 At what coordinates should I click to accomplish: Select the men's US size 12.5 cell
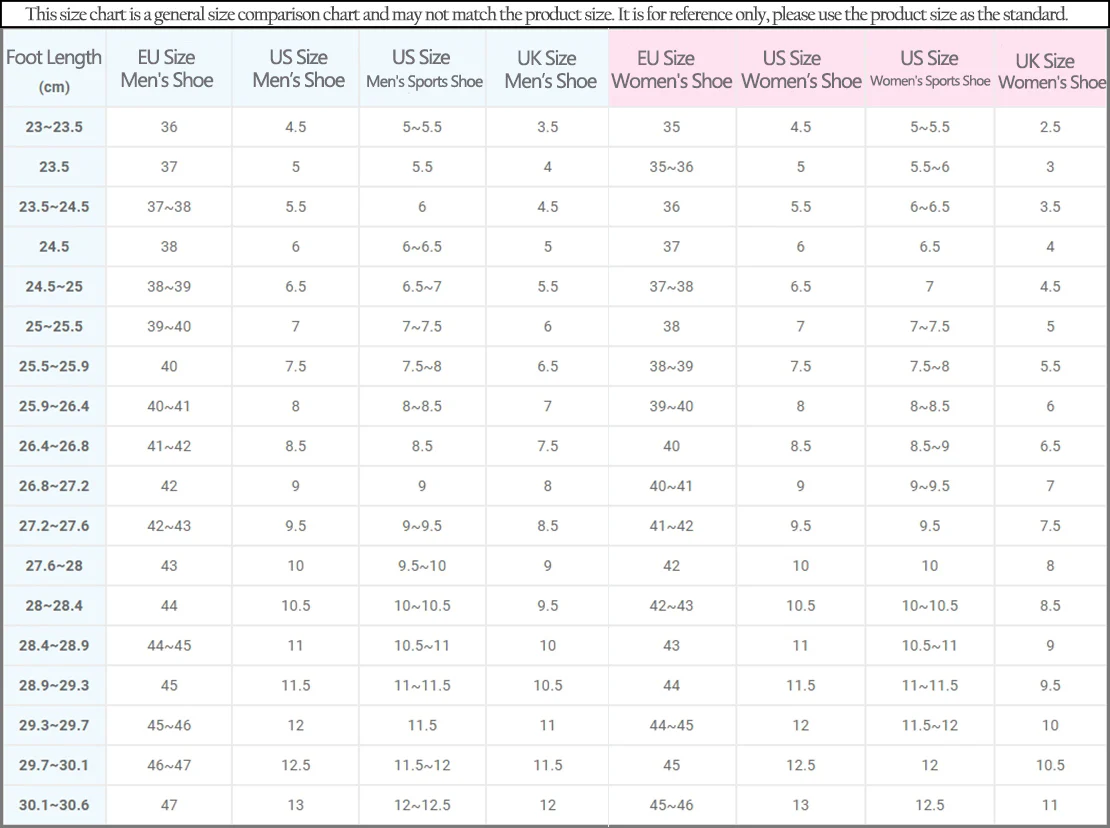pos(296,765)
